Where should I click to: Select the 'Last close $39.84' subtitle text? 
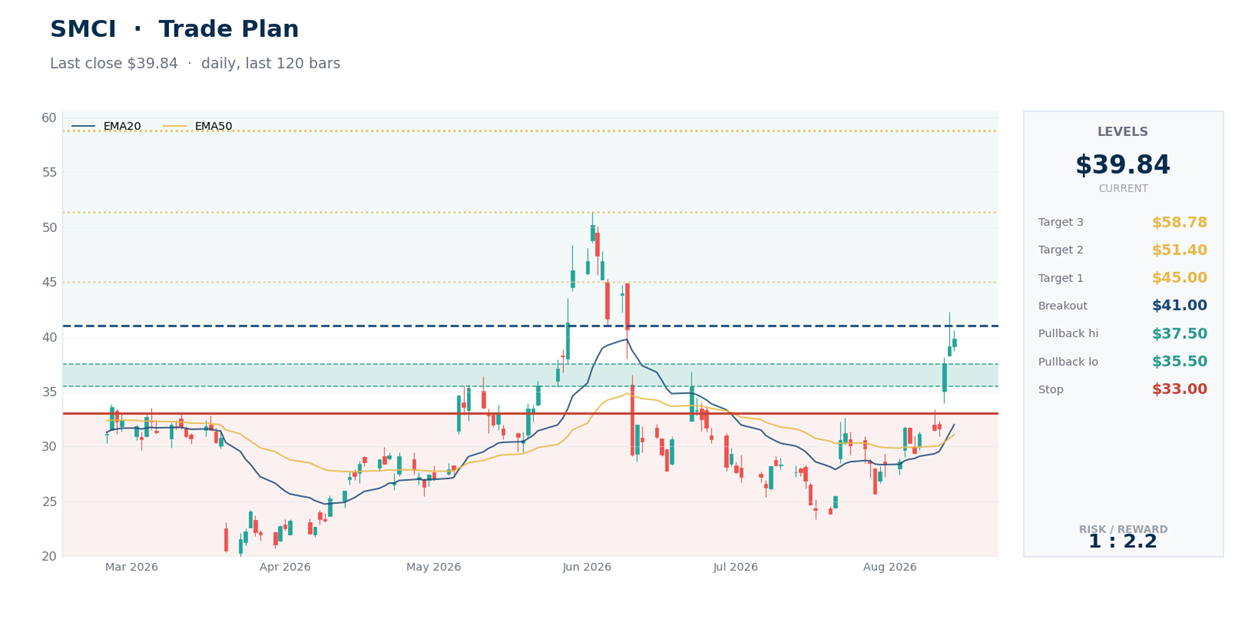point(113,64)
